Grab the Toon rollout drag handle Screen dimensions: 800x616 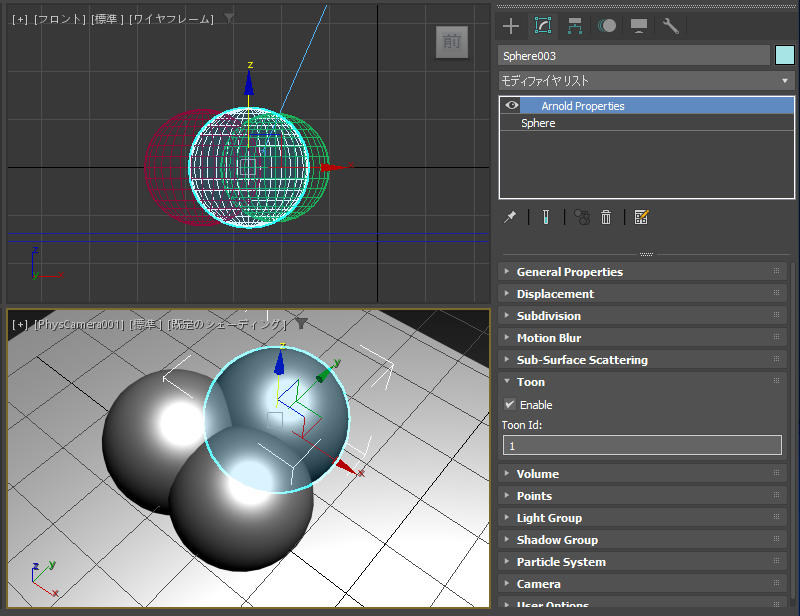pos(776,381)
